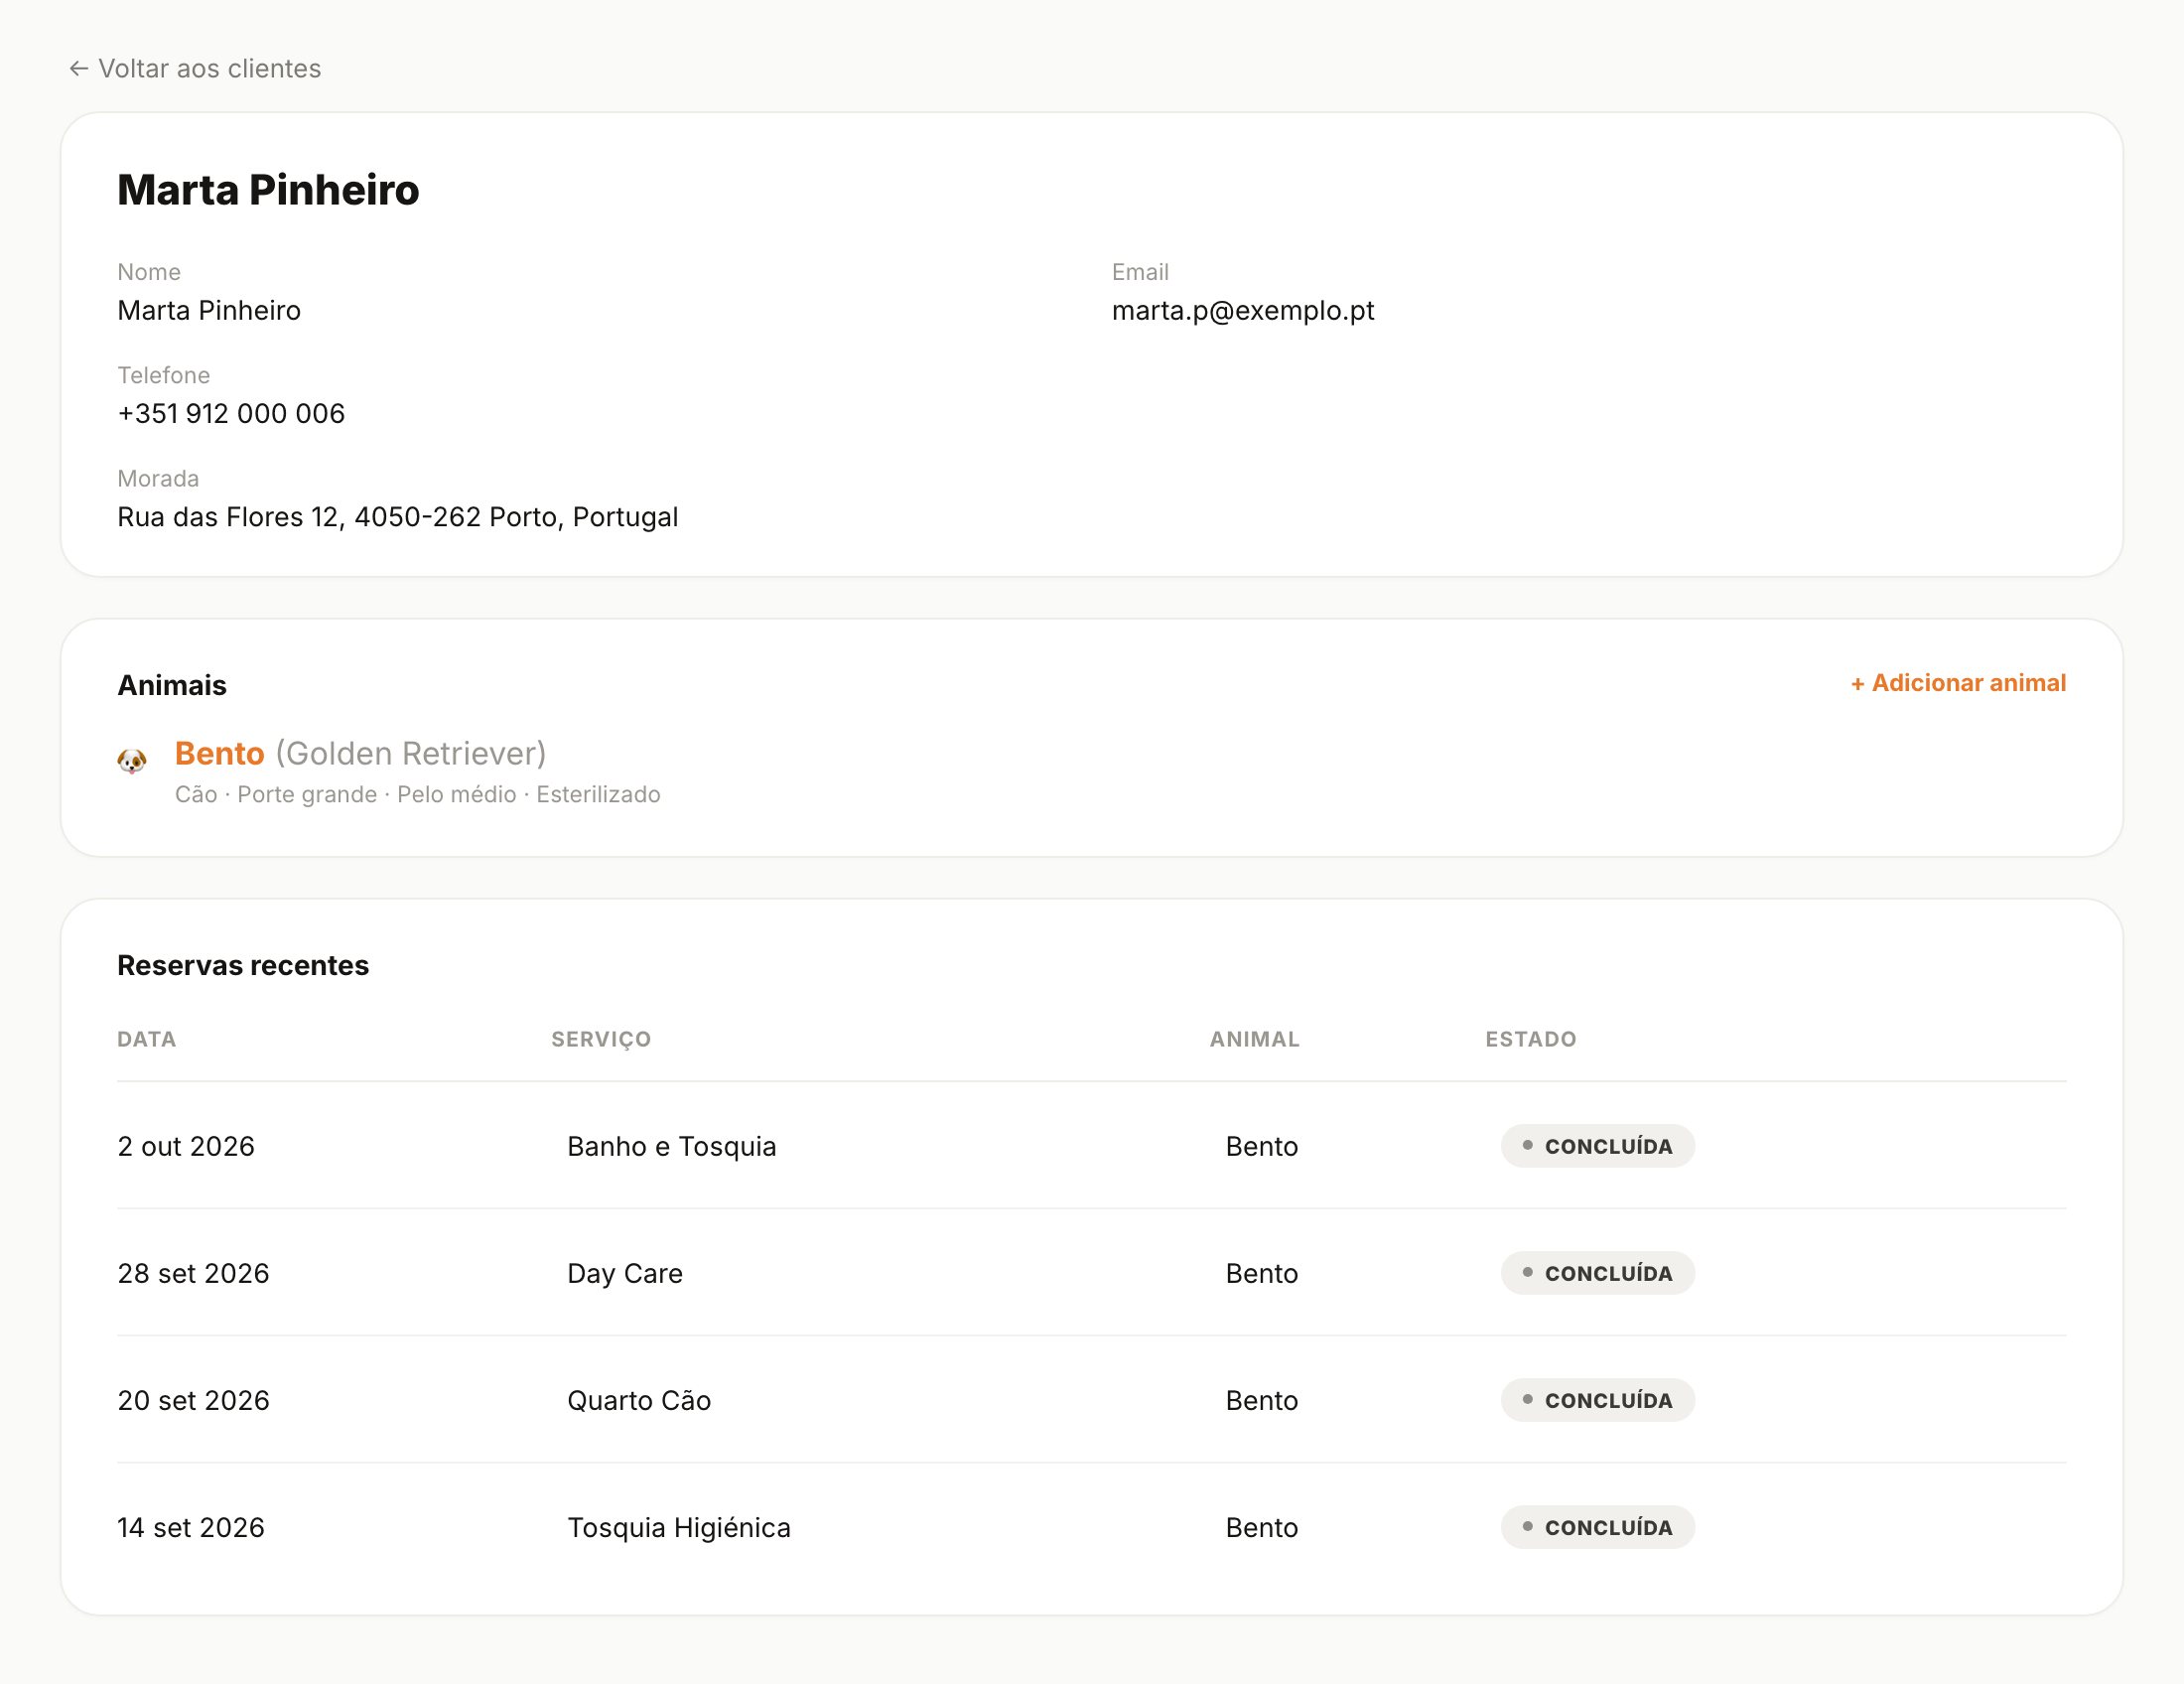Viewport: 2184px width, 1684px height.
Task: Click the Marta Pinheiro page heading
Action: 268,190
